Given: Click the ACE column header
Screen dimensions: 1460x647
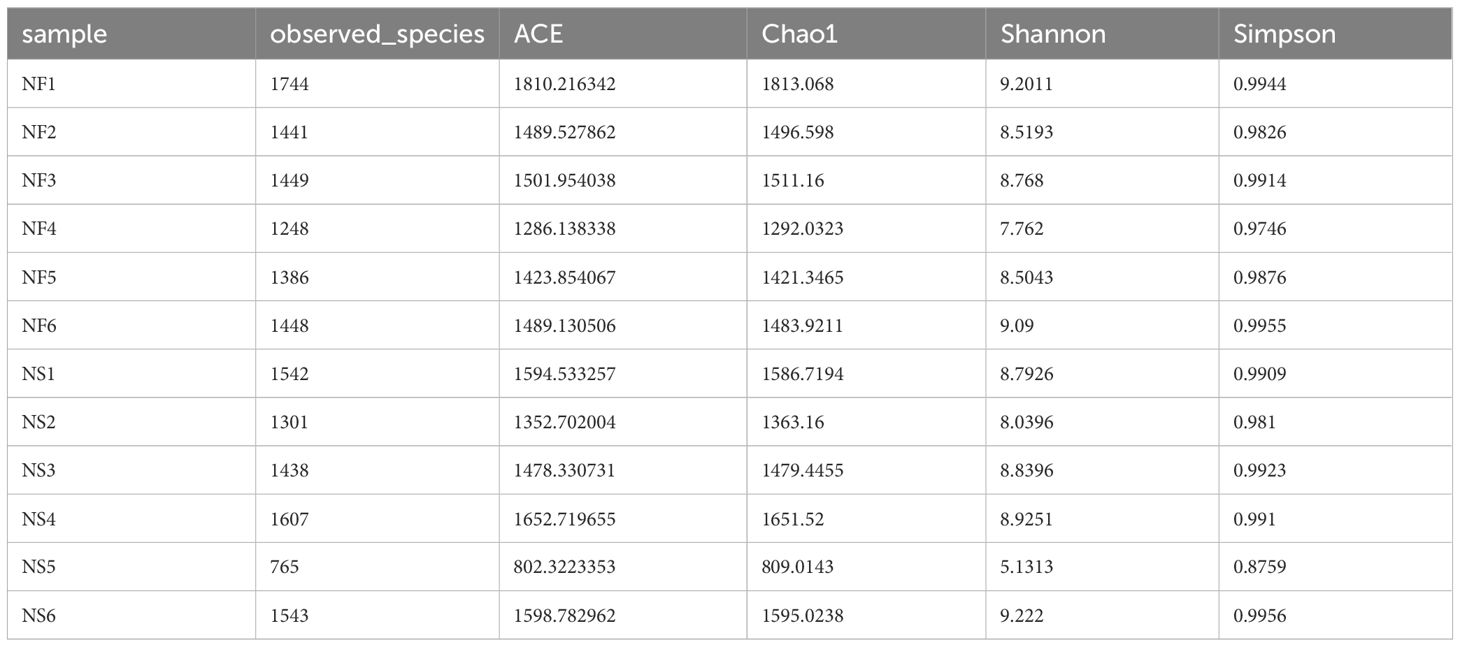Looking at the screenshot, I should [538, 34].
